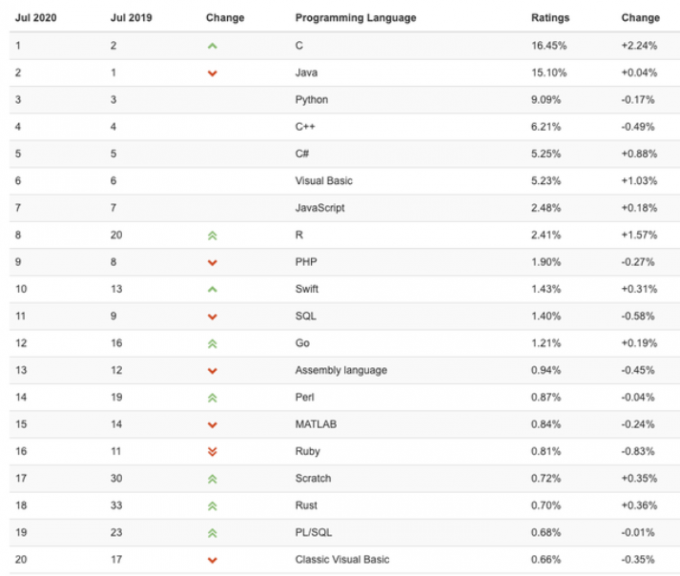Click the Jul 2020 column header

(36, 18)
